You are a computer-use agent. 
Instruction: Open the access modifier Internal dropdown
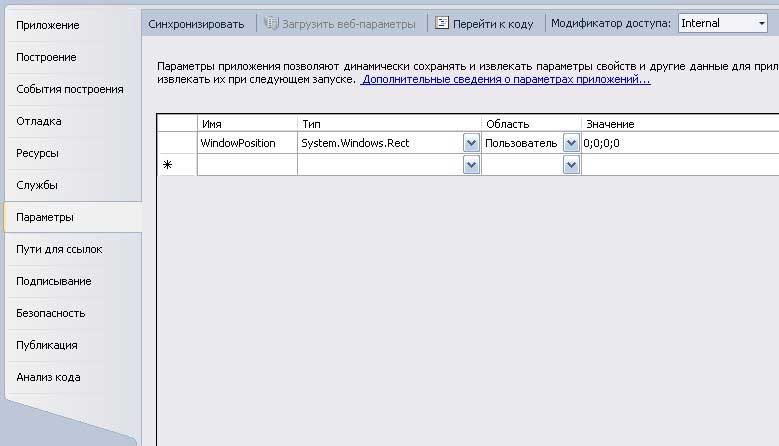(x=759, y=23)
